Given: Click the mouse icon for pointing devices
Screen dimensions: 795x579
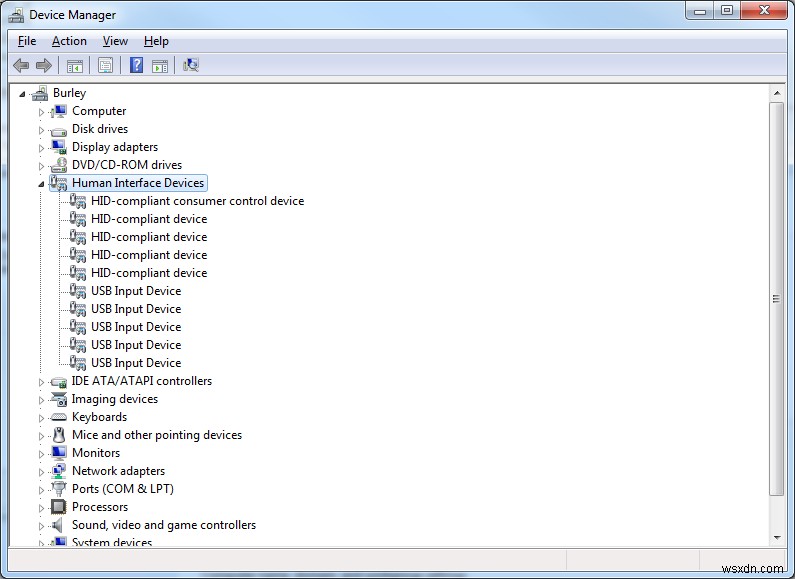Looking at the screenshot, I should pyautogui.click(x=59, y=435).
